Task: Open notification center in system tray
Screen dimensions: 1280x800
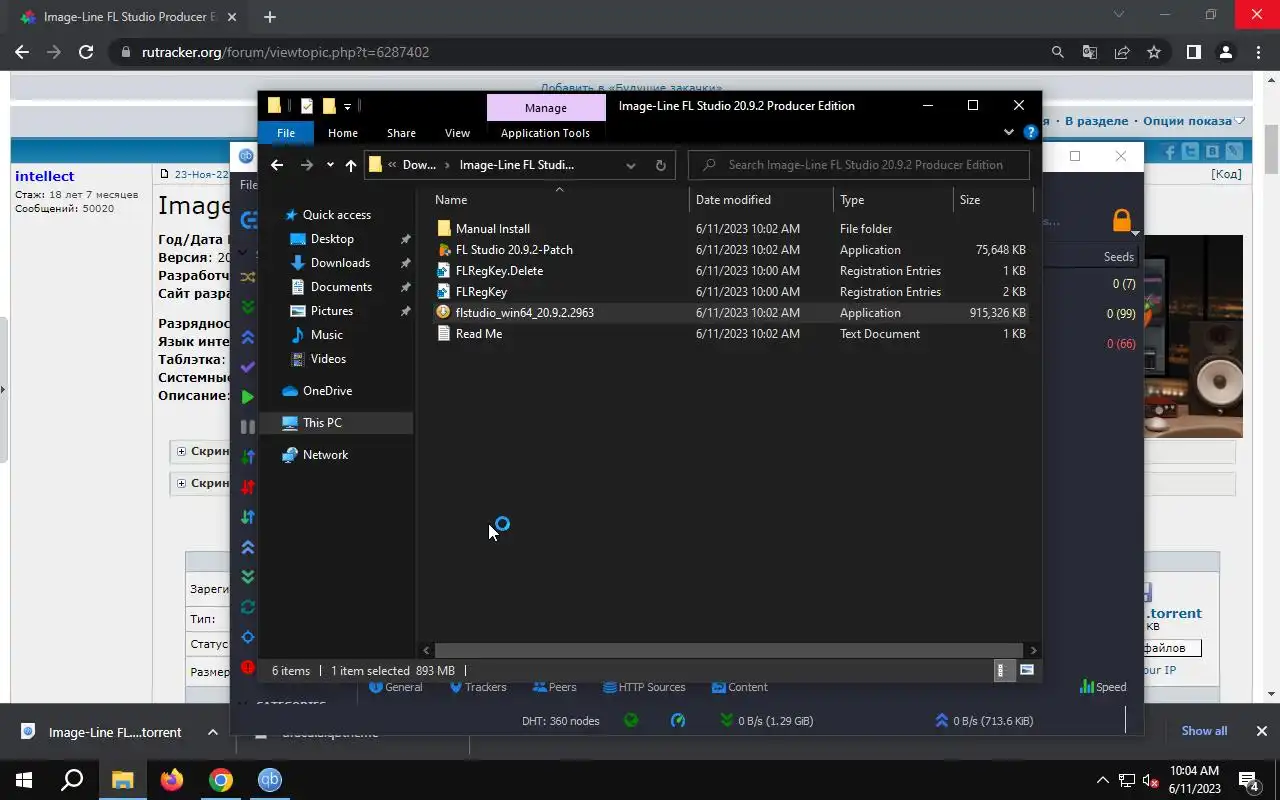Action: click(1248, 781)
